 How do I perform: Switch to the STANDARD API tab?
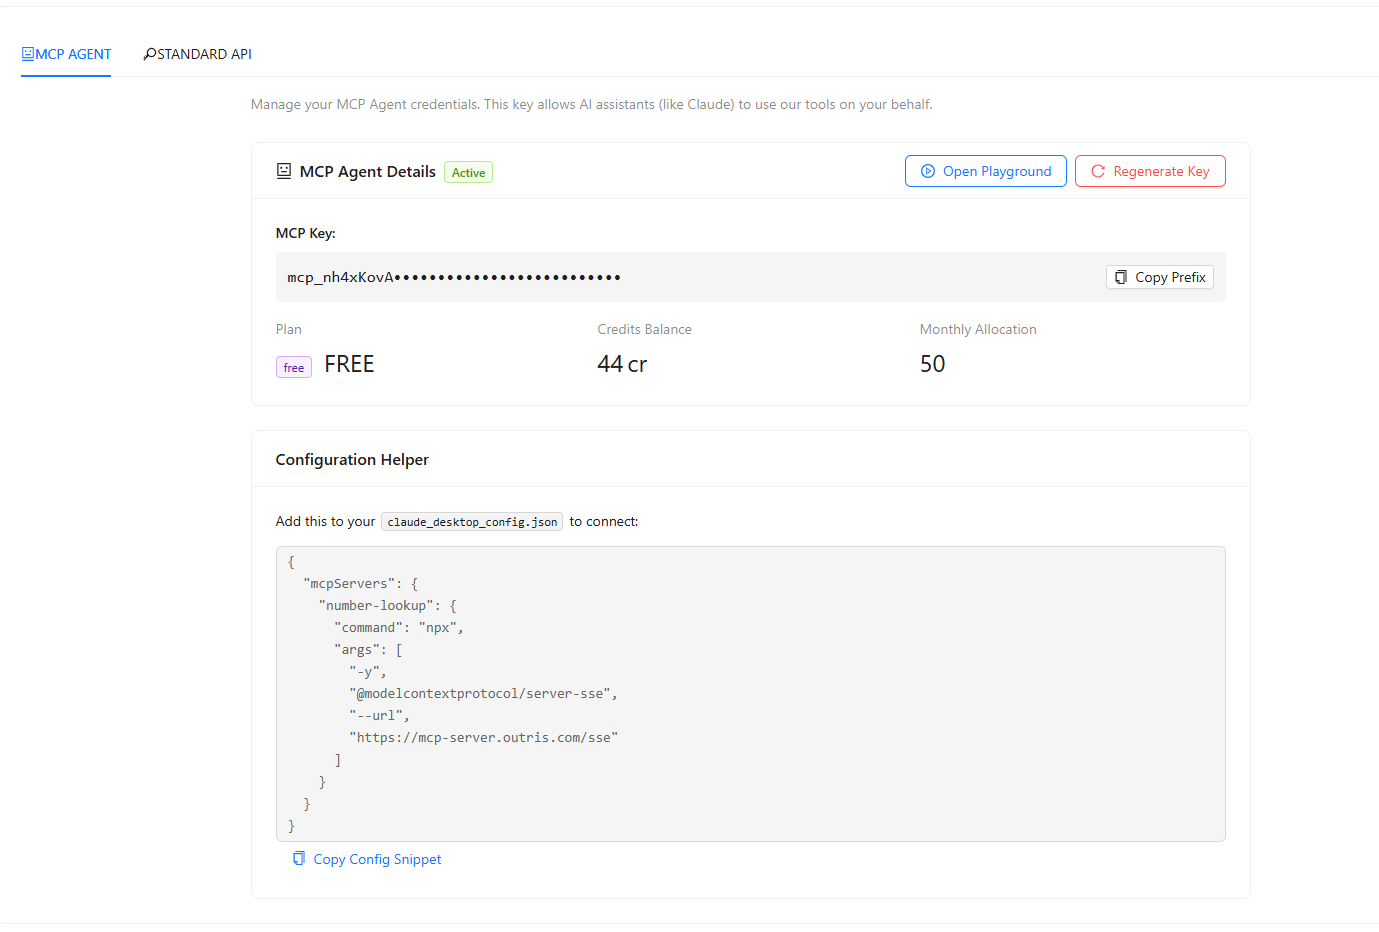197,53
